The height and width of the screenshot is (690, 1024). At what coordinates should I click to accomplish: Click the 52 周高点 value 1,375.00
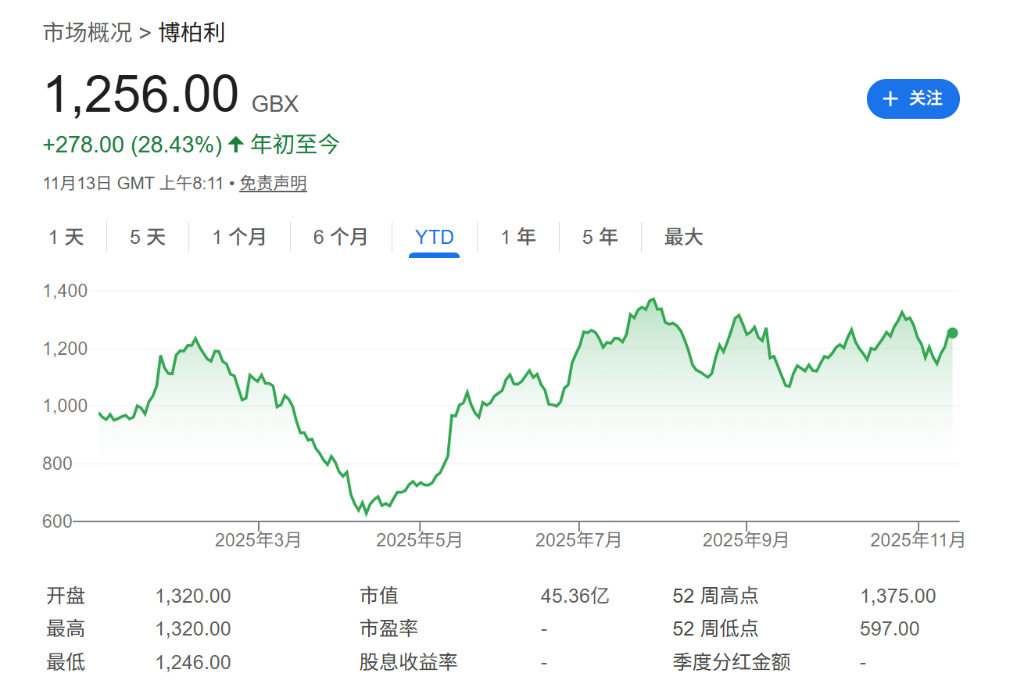(898, 596)
